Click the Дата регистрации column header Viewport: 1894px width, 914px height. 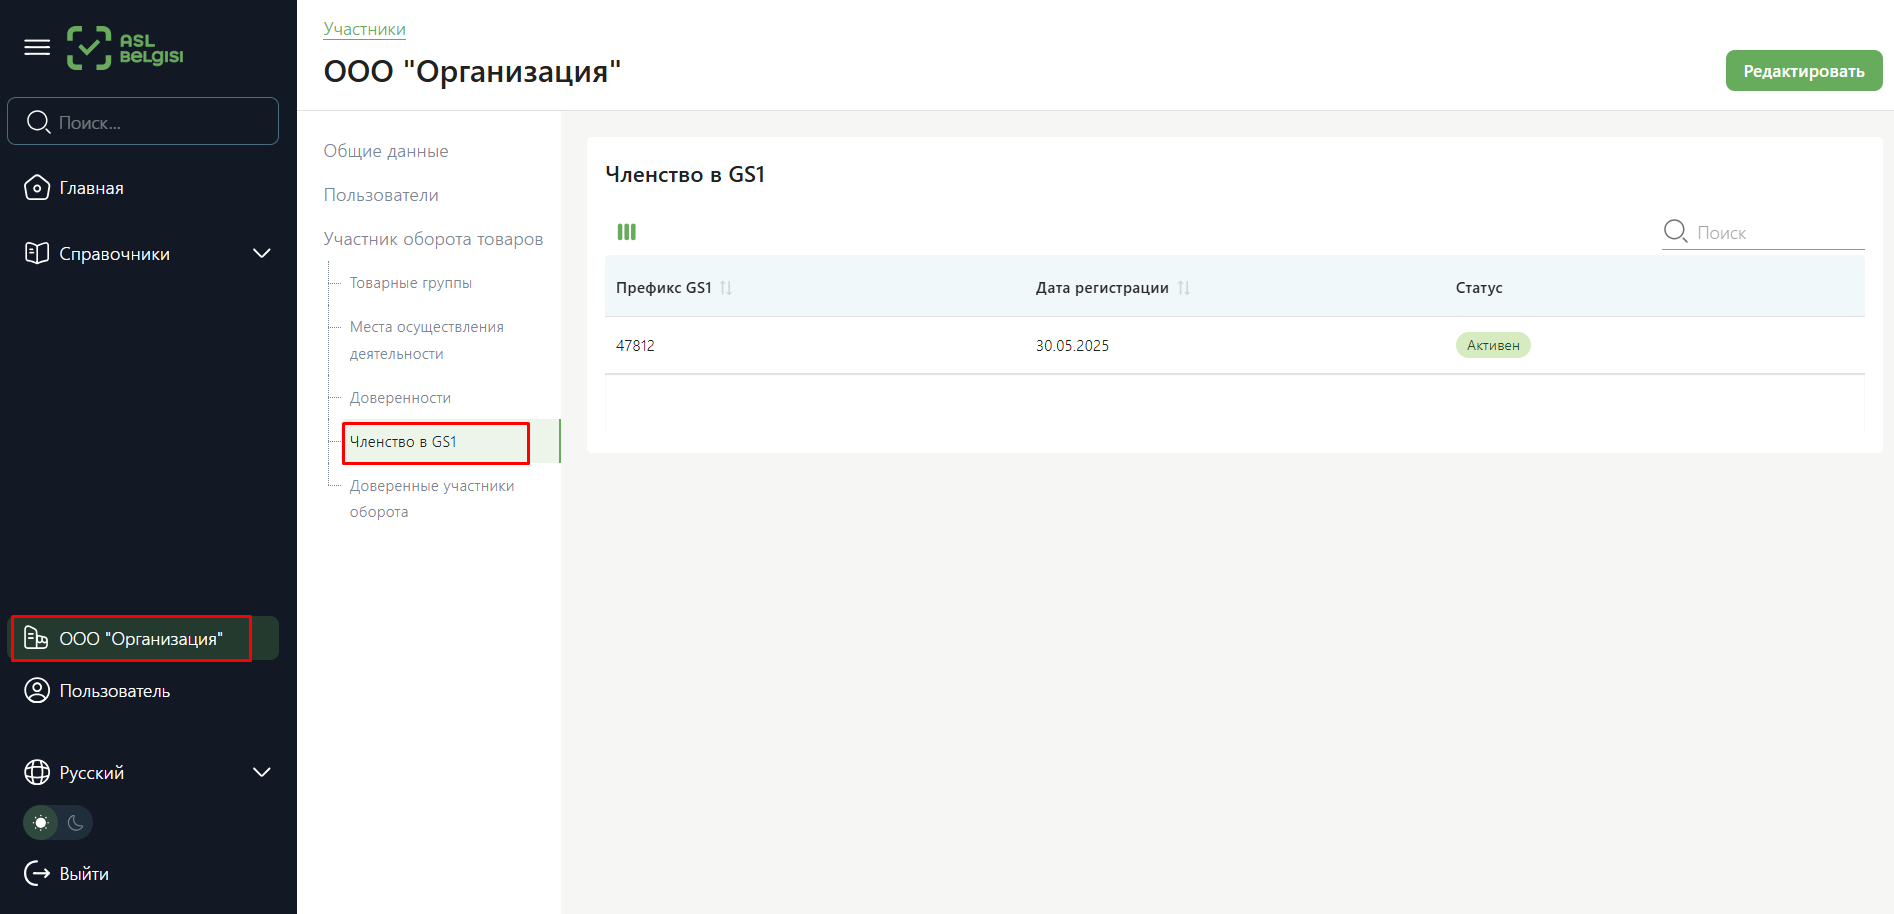click(x=1102, y=288)
